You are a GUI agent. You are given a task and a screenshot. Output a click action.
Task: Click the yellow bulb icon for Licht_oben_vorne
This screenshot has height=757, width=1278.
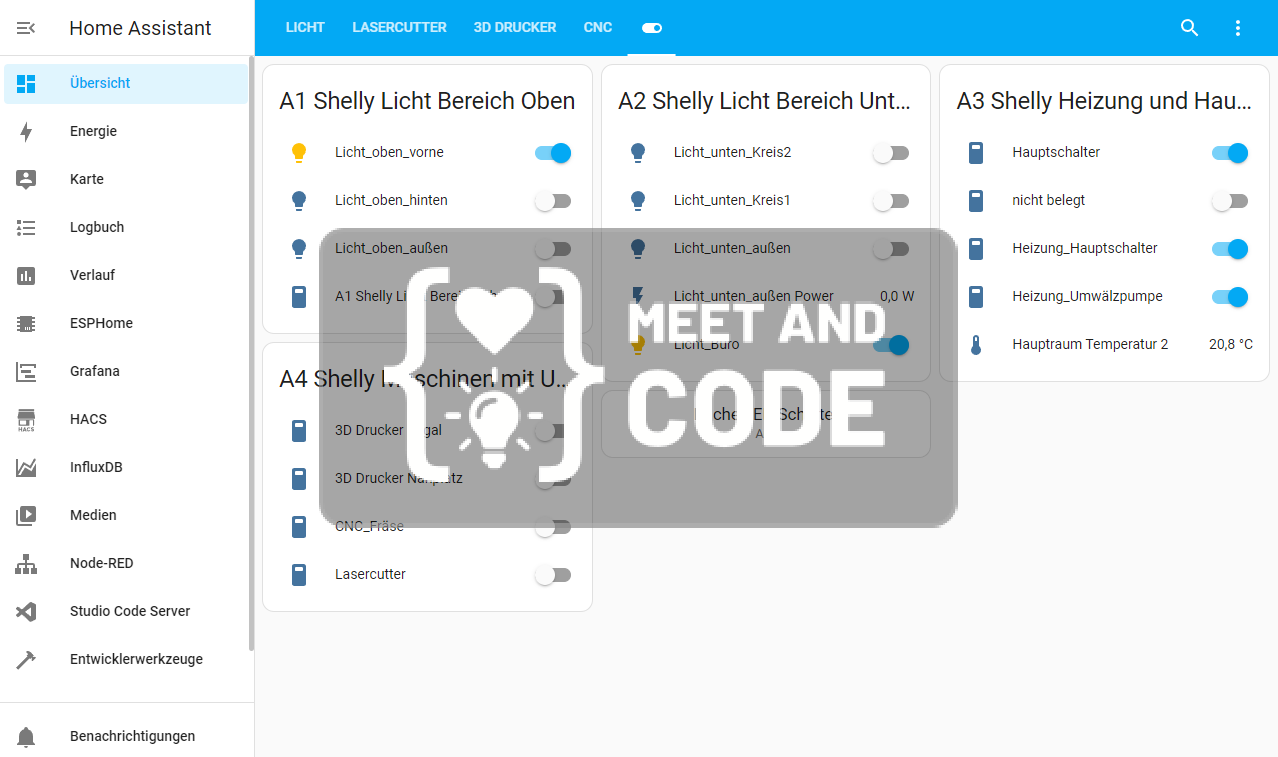pos(298,153)
